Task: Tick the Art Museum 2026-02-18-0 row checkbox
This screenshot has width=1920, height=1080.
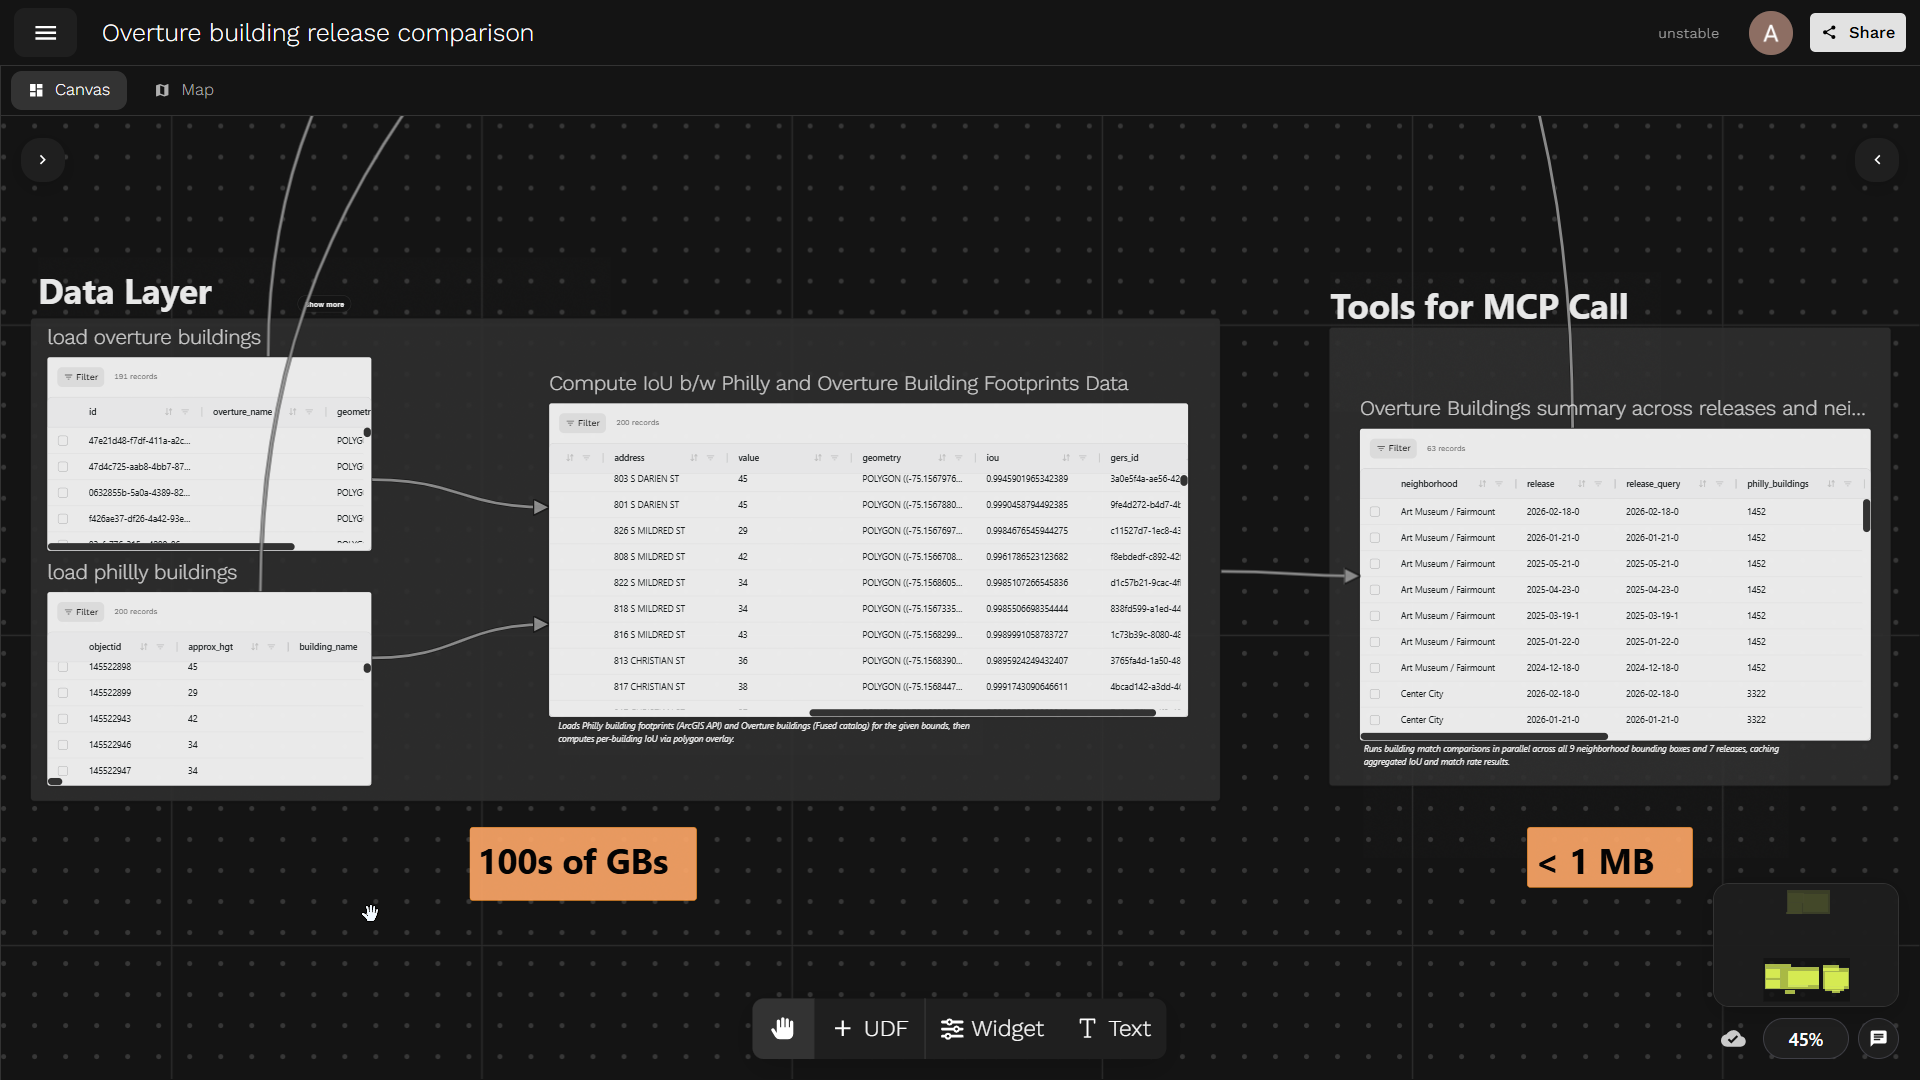Action: coord(1375,512)
